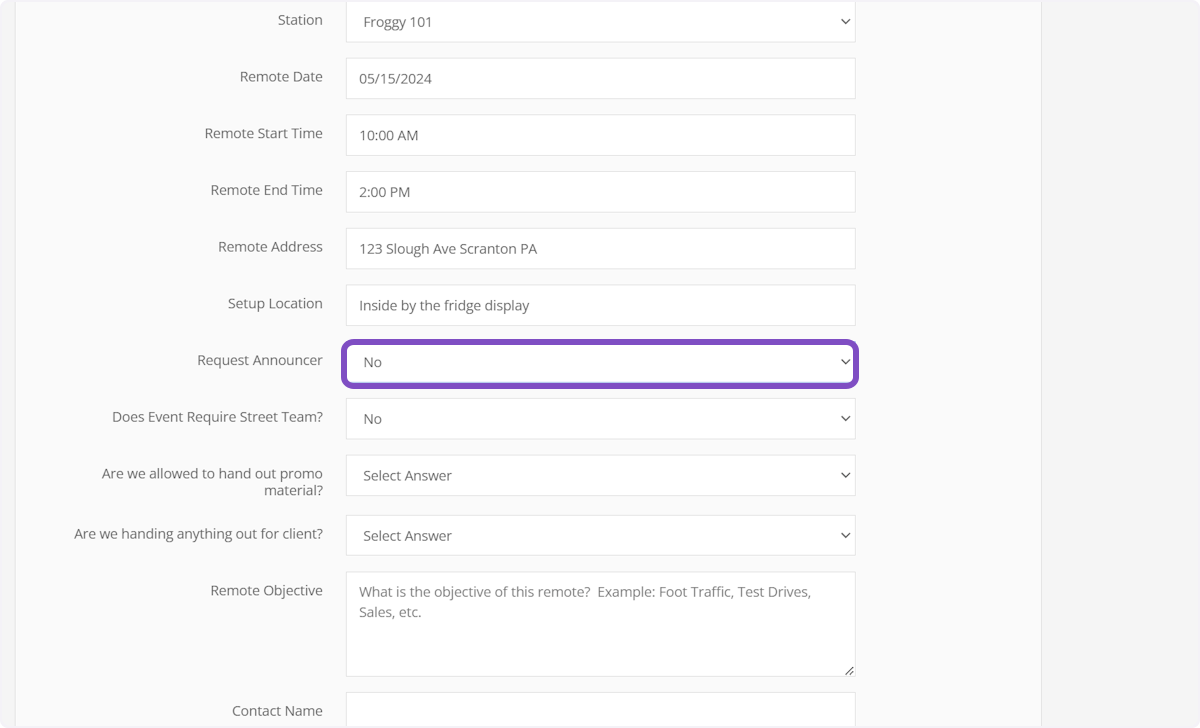Click the Remote Start Time input field

[x=600, y=135]
